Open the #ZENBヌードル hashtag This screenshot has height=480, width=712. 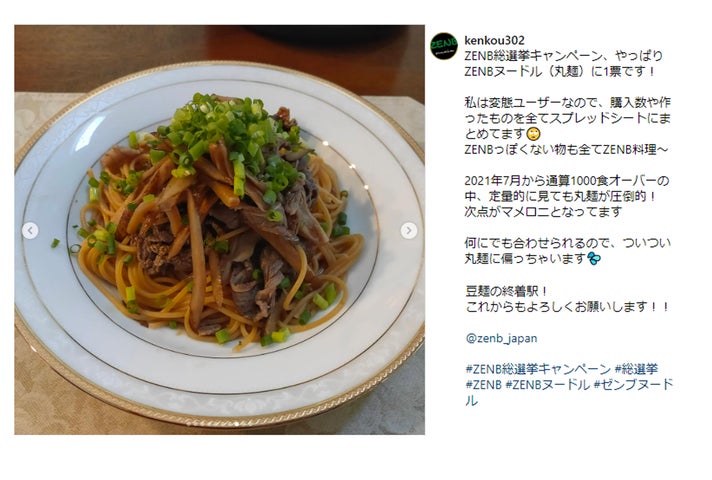coord(547,385)
